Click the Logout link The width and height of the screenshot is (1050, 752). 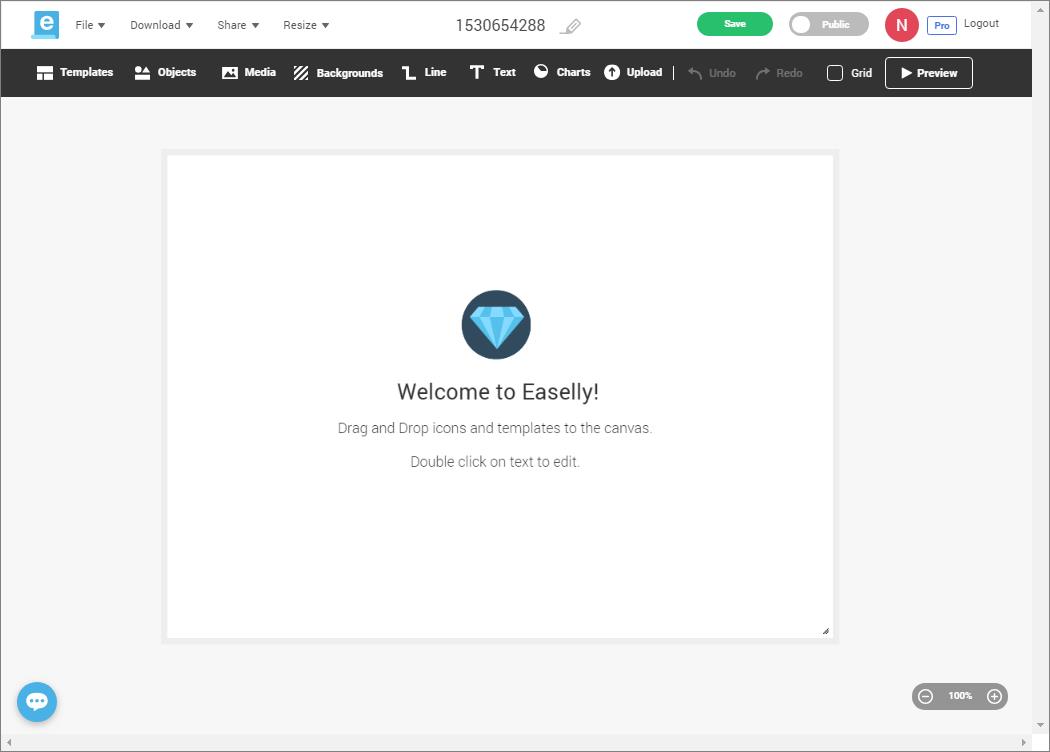tap(981, 23)
